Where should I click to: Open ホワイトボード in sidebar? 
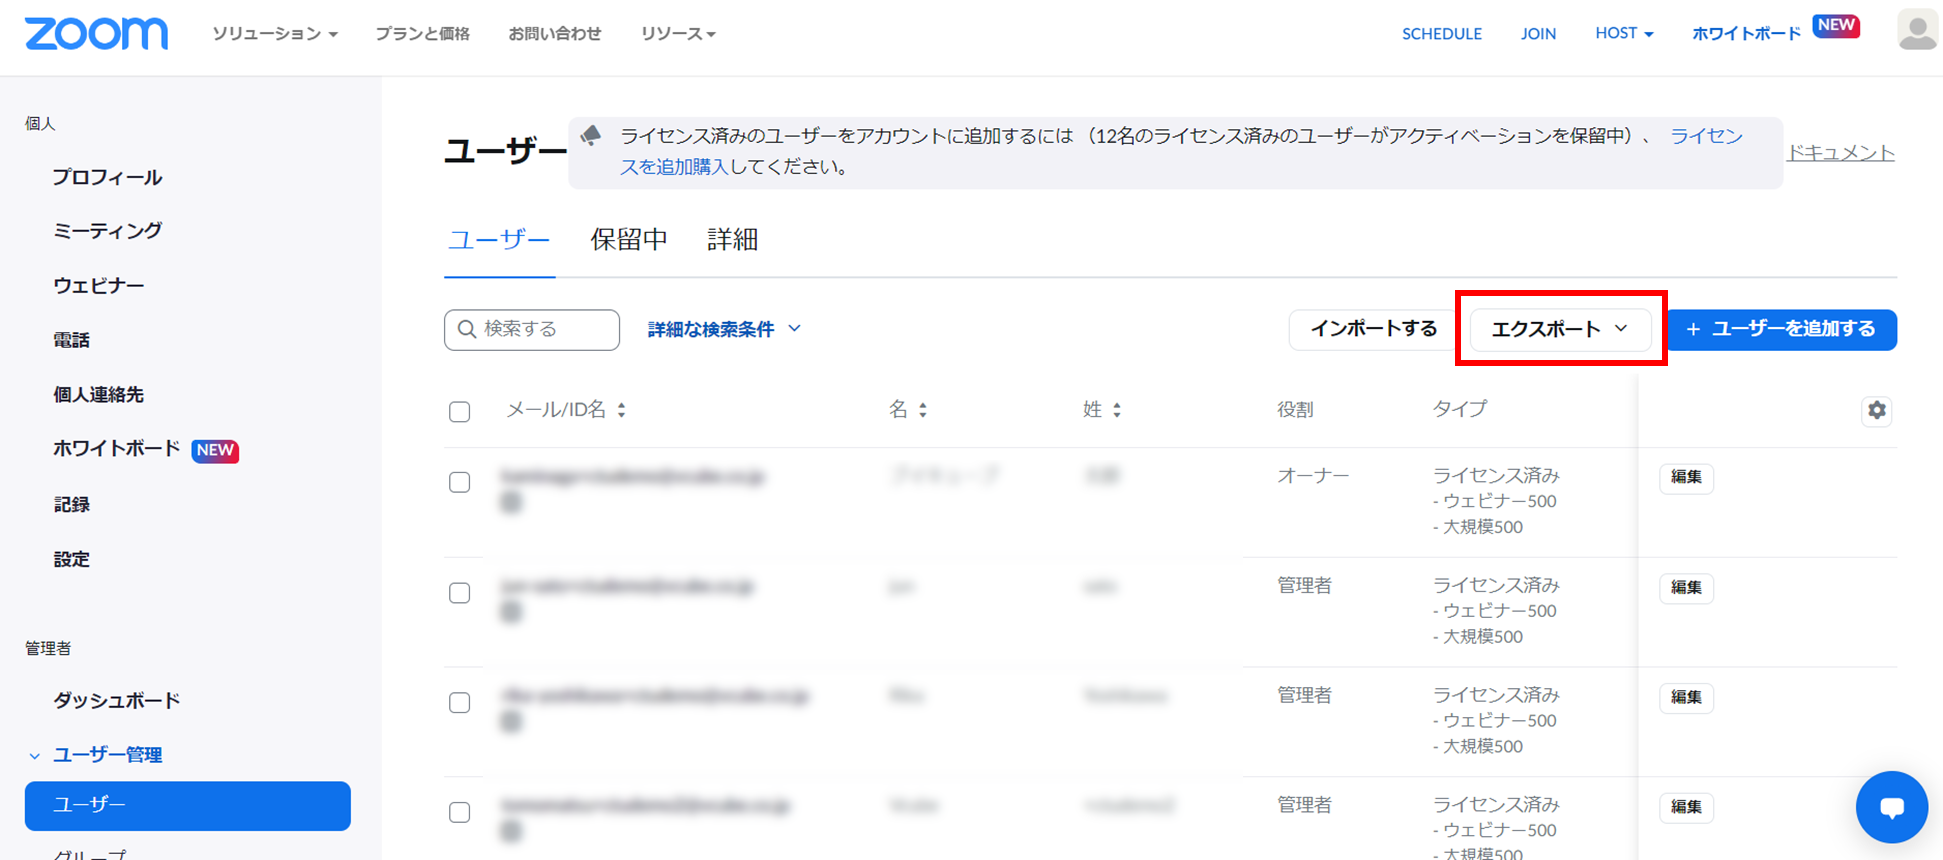click(116, 450)
